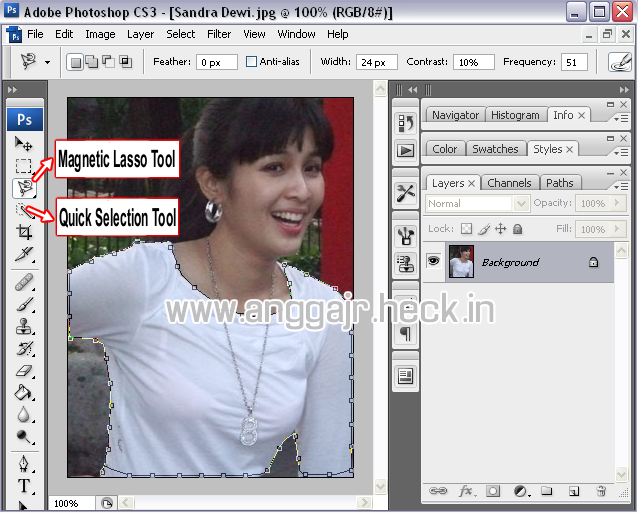Choose Subtract from selection mode
This screenshot has width=638, height=515.
[x=108, y=62]
